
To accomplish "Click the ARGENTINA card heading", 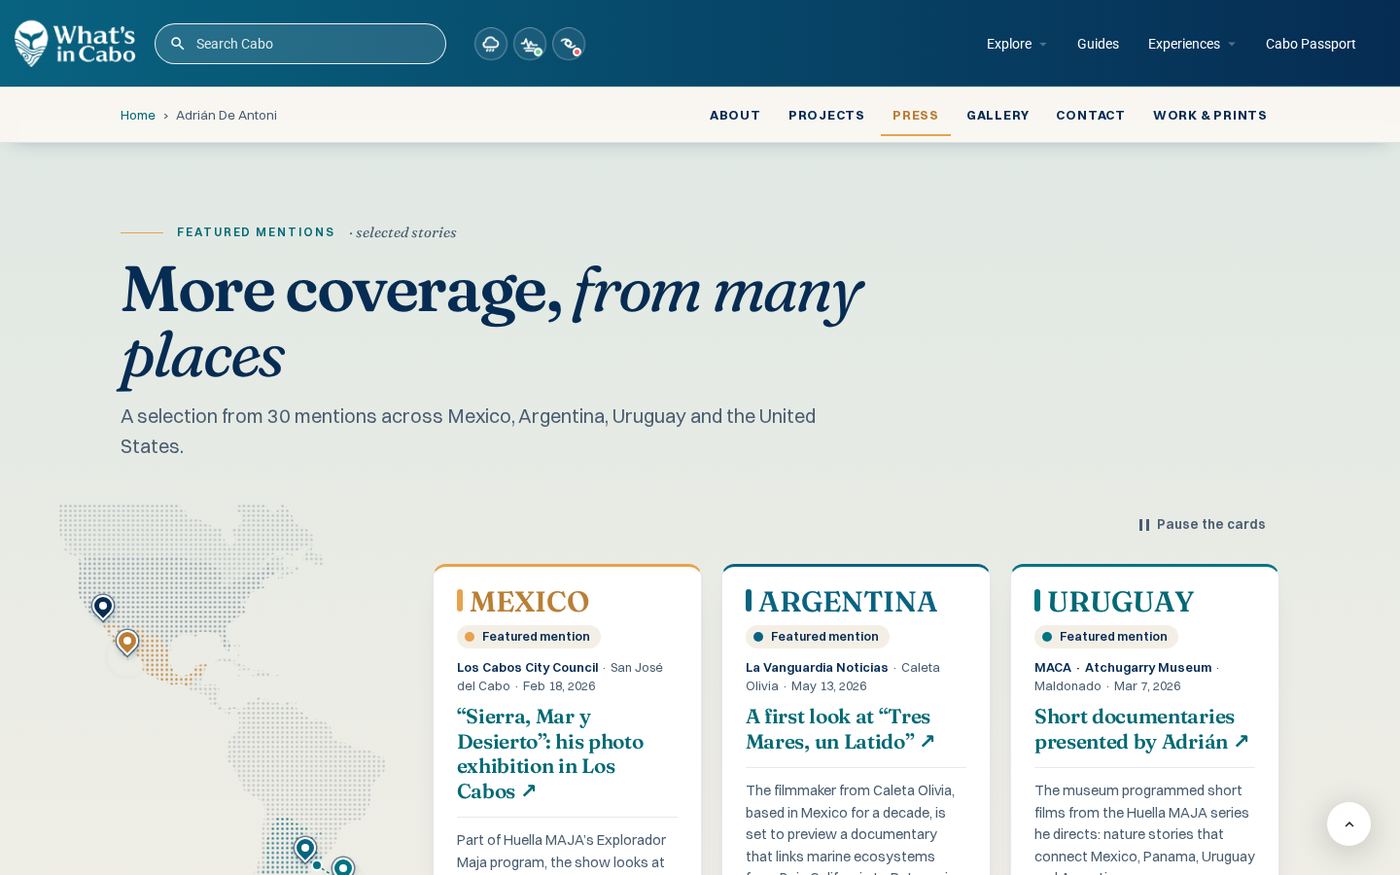I will 847,601.
